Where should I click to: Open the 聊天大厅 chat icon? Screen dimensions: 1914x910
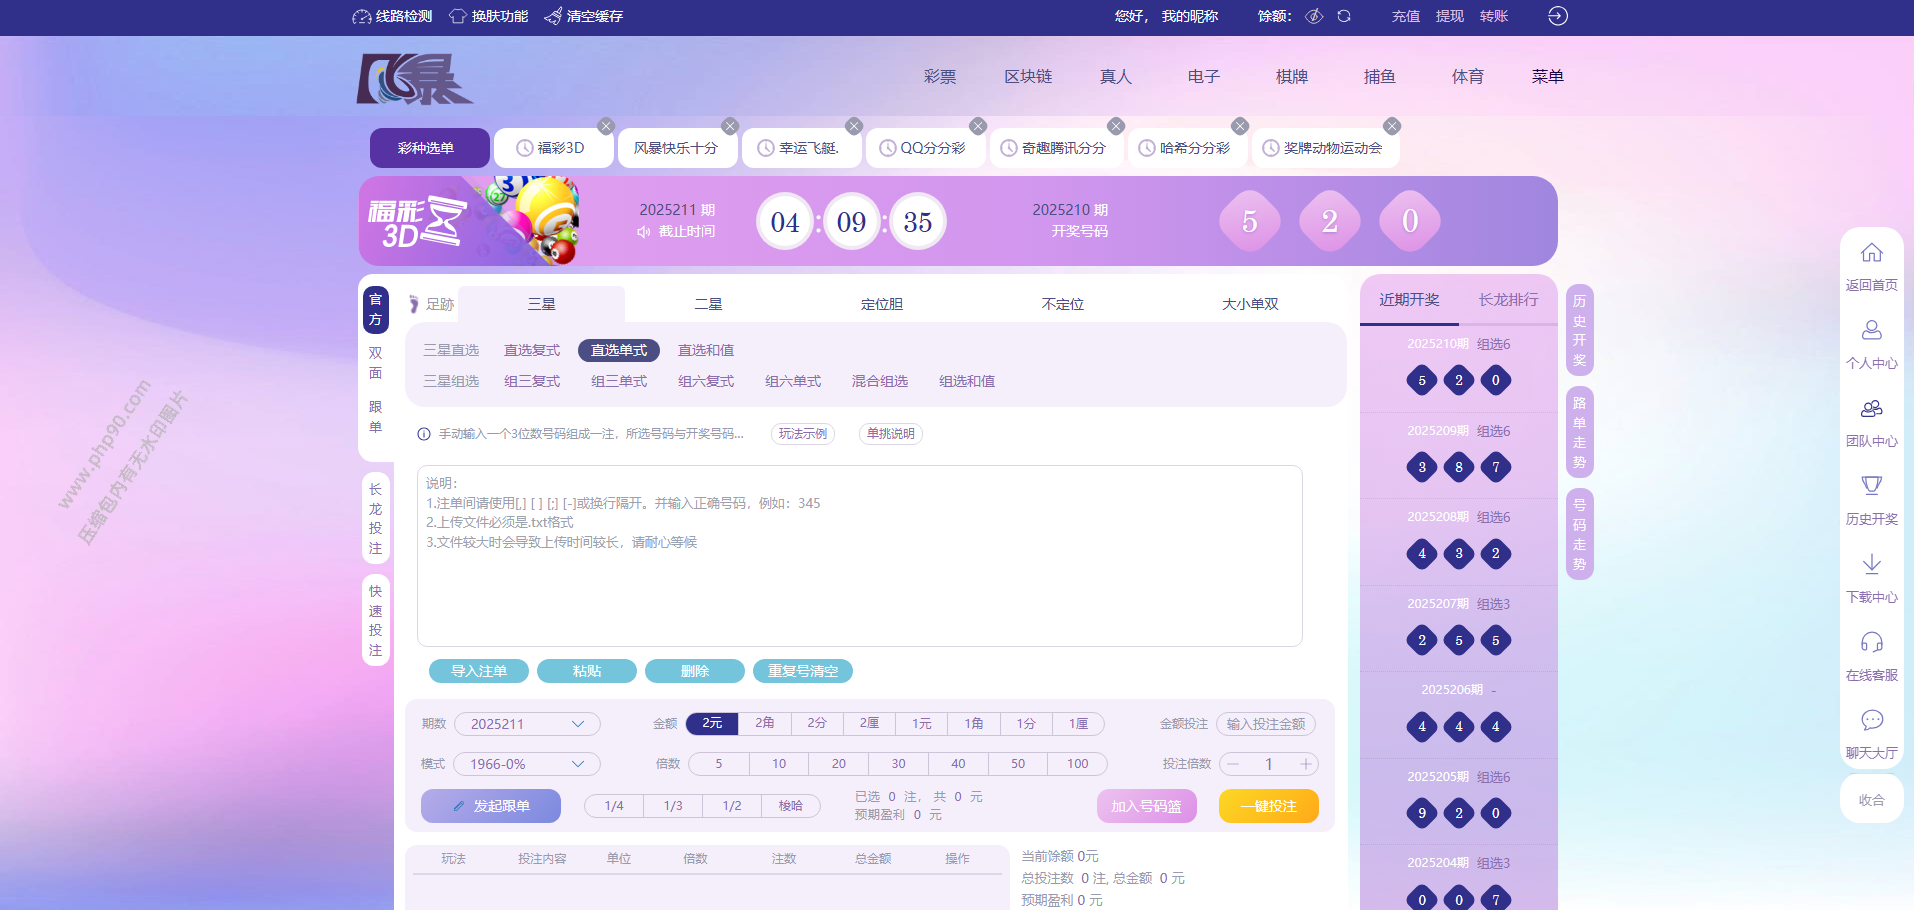(x=1871, y=720)
